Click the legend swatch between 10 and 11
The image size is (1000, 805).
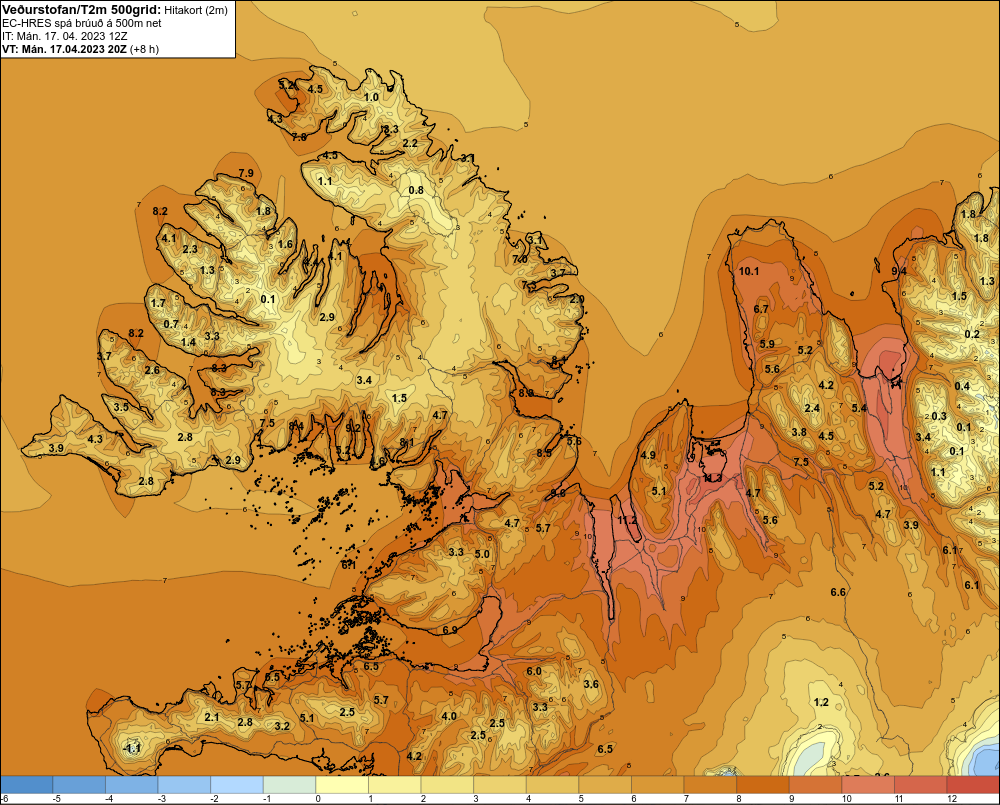(x=868, y=784)
